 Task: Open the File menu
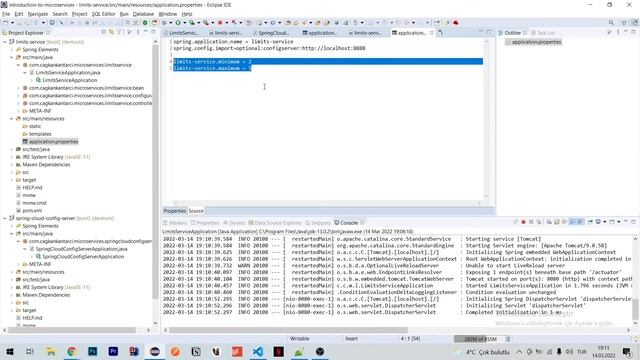tap(6, 14)
